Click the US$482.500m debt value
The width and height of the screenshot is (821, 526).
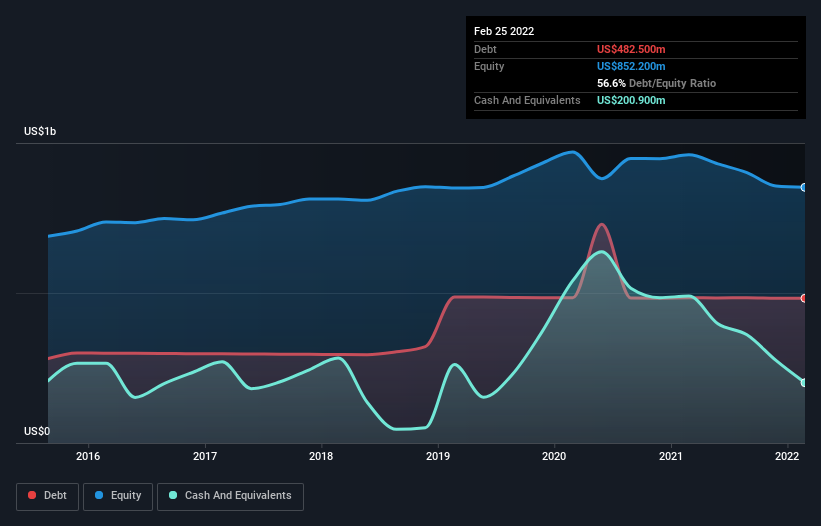click(x=631, y=49)
